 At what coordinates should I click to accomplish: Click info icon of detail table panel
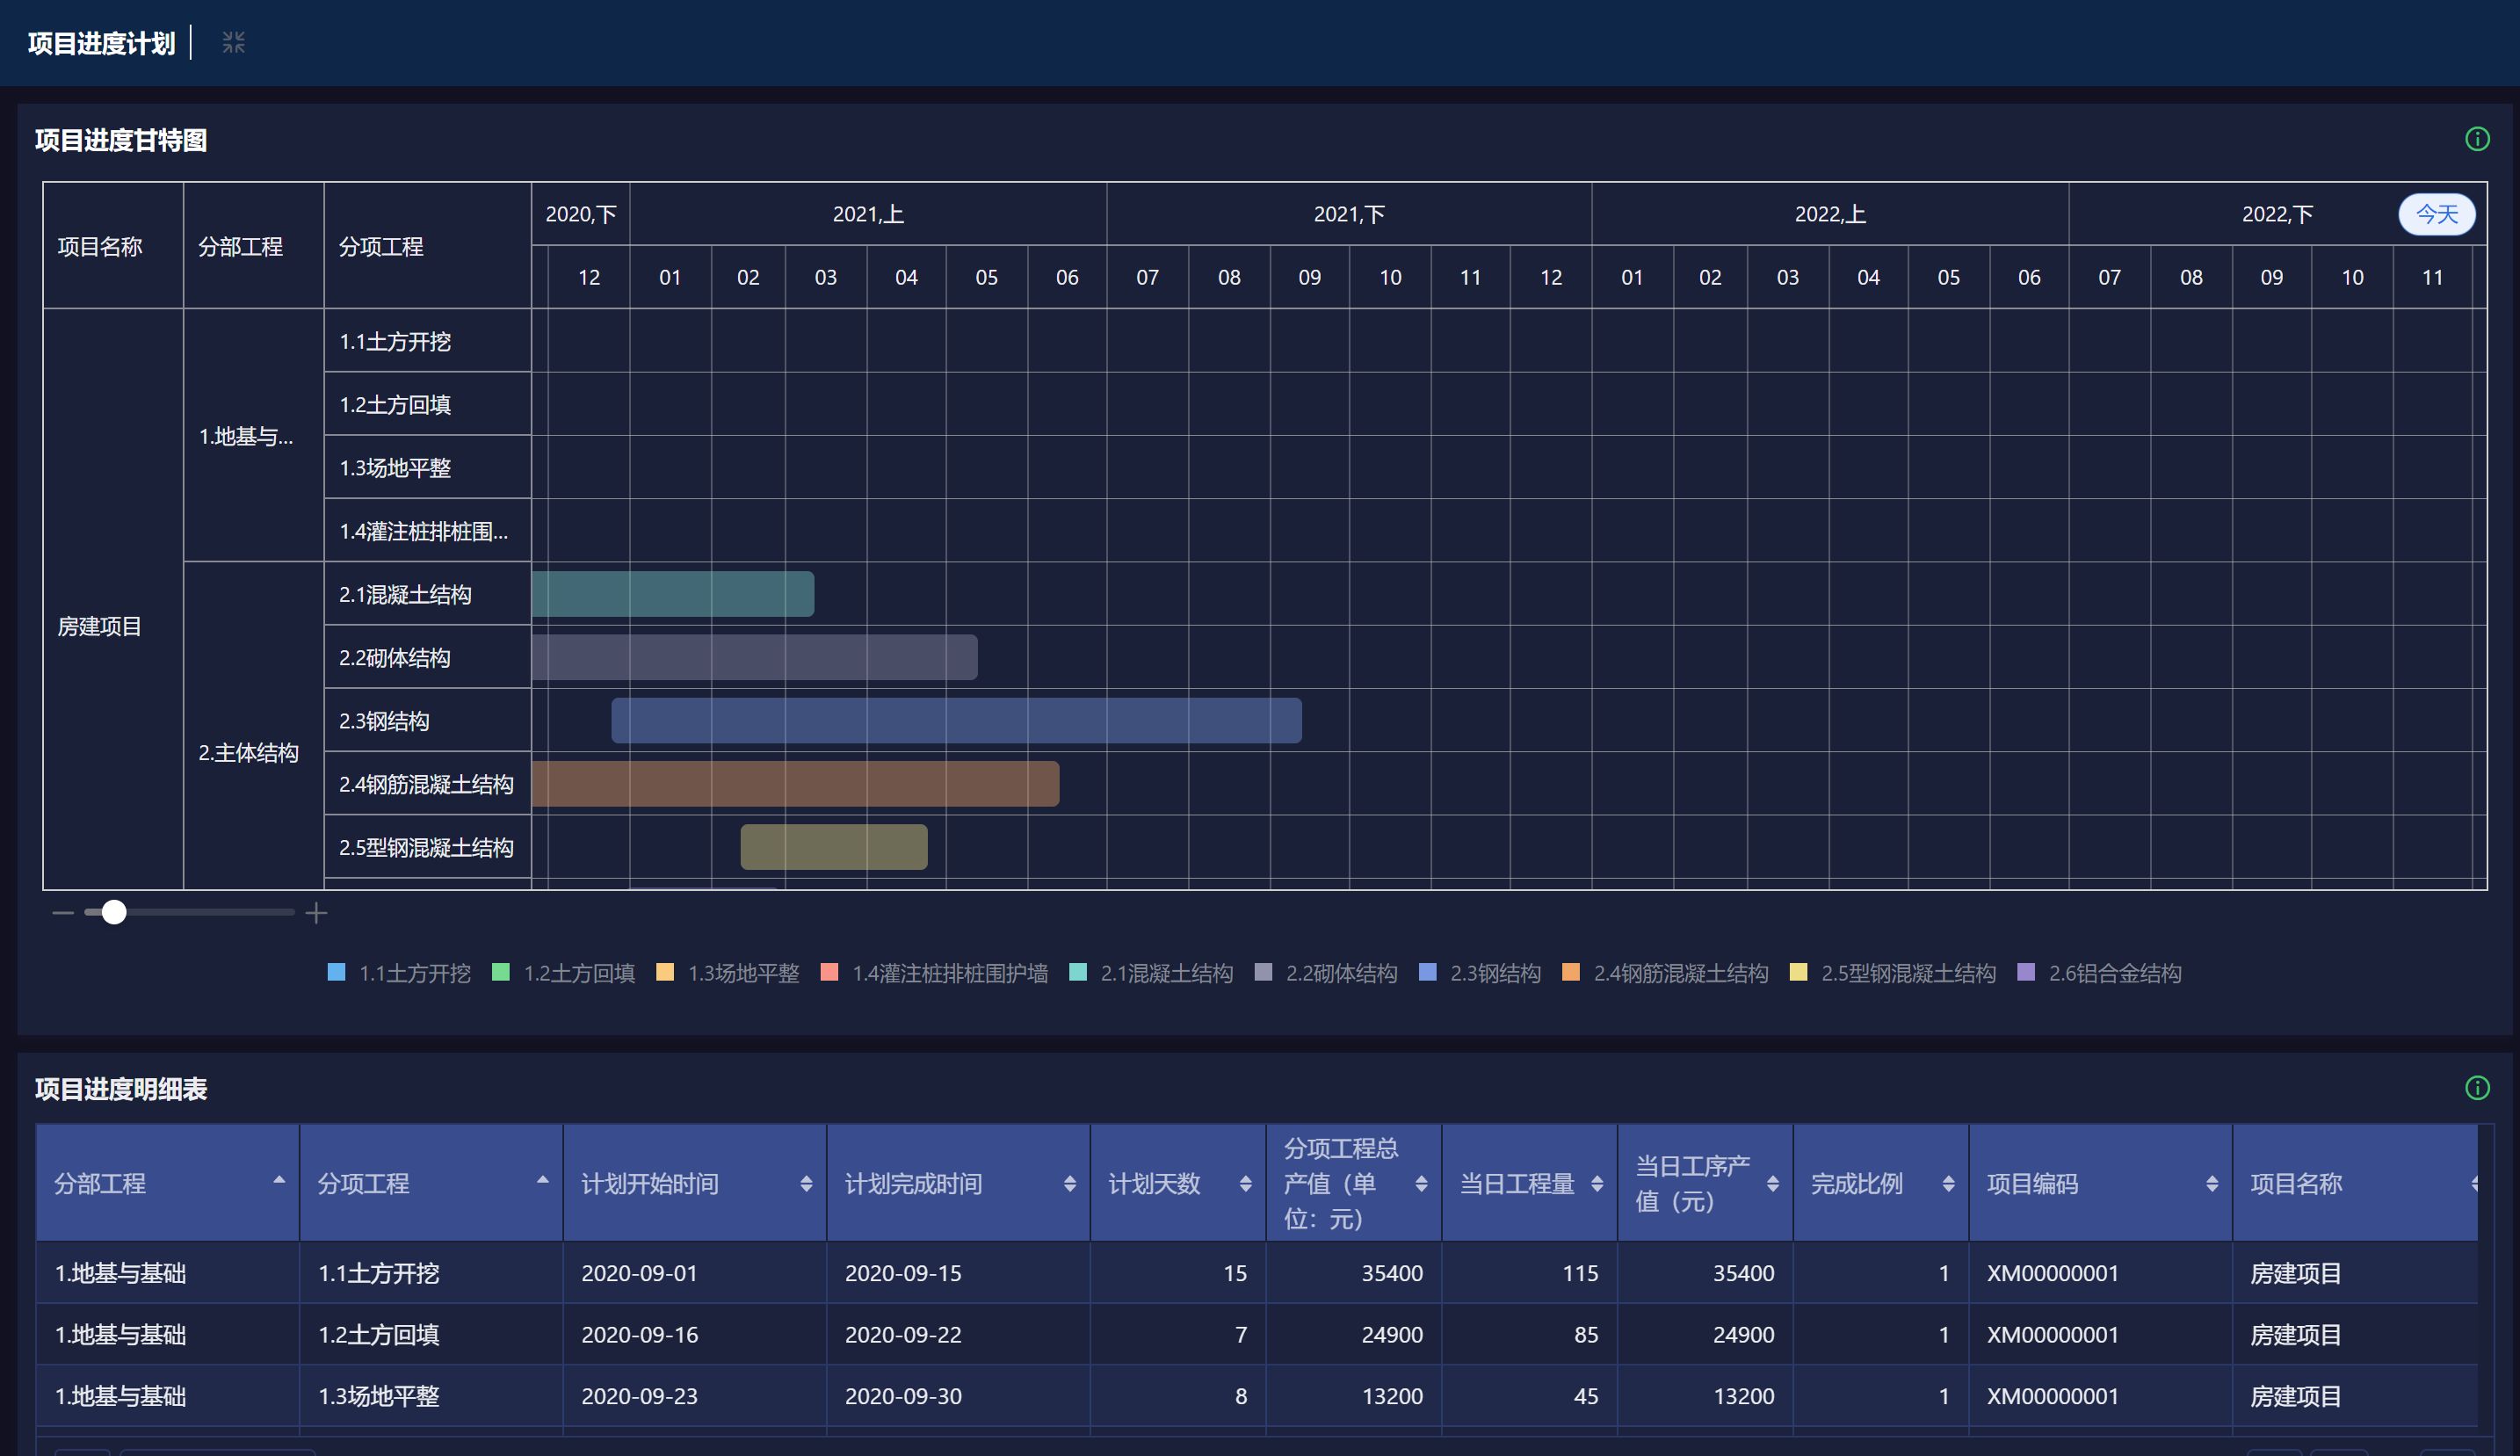[2476, 1087]
